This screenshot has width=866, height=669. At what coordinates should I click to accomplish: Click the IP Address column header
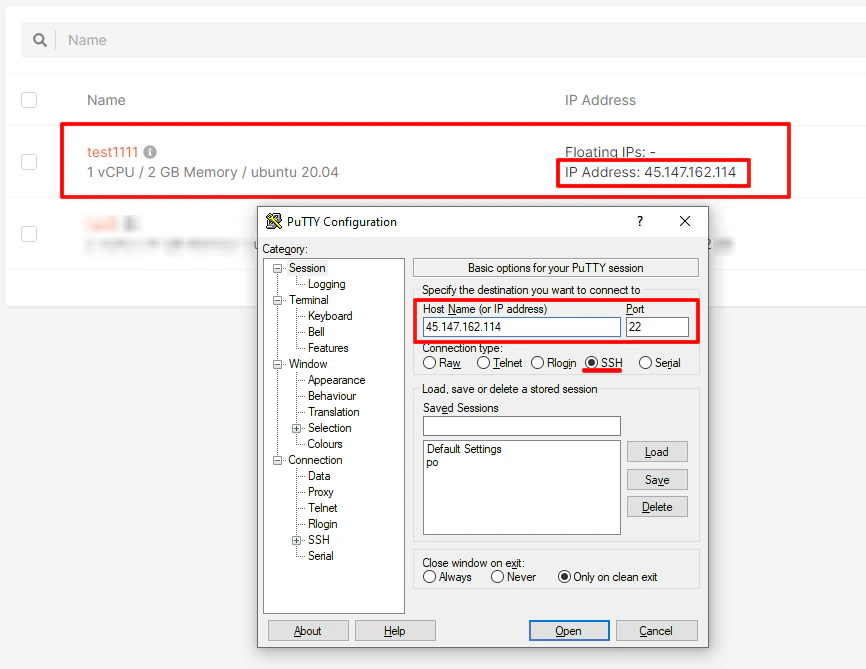600,100
